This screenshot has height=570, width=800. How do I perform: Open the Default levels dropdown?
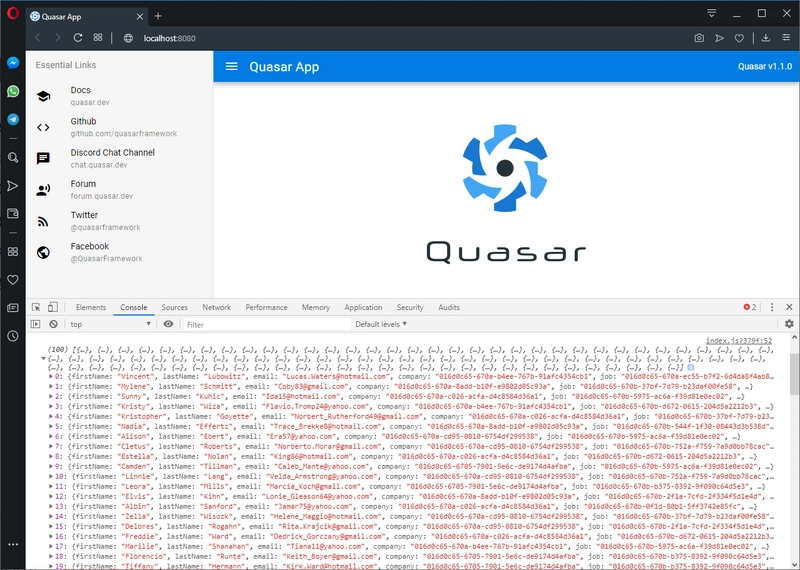[x=381, y=324]
